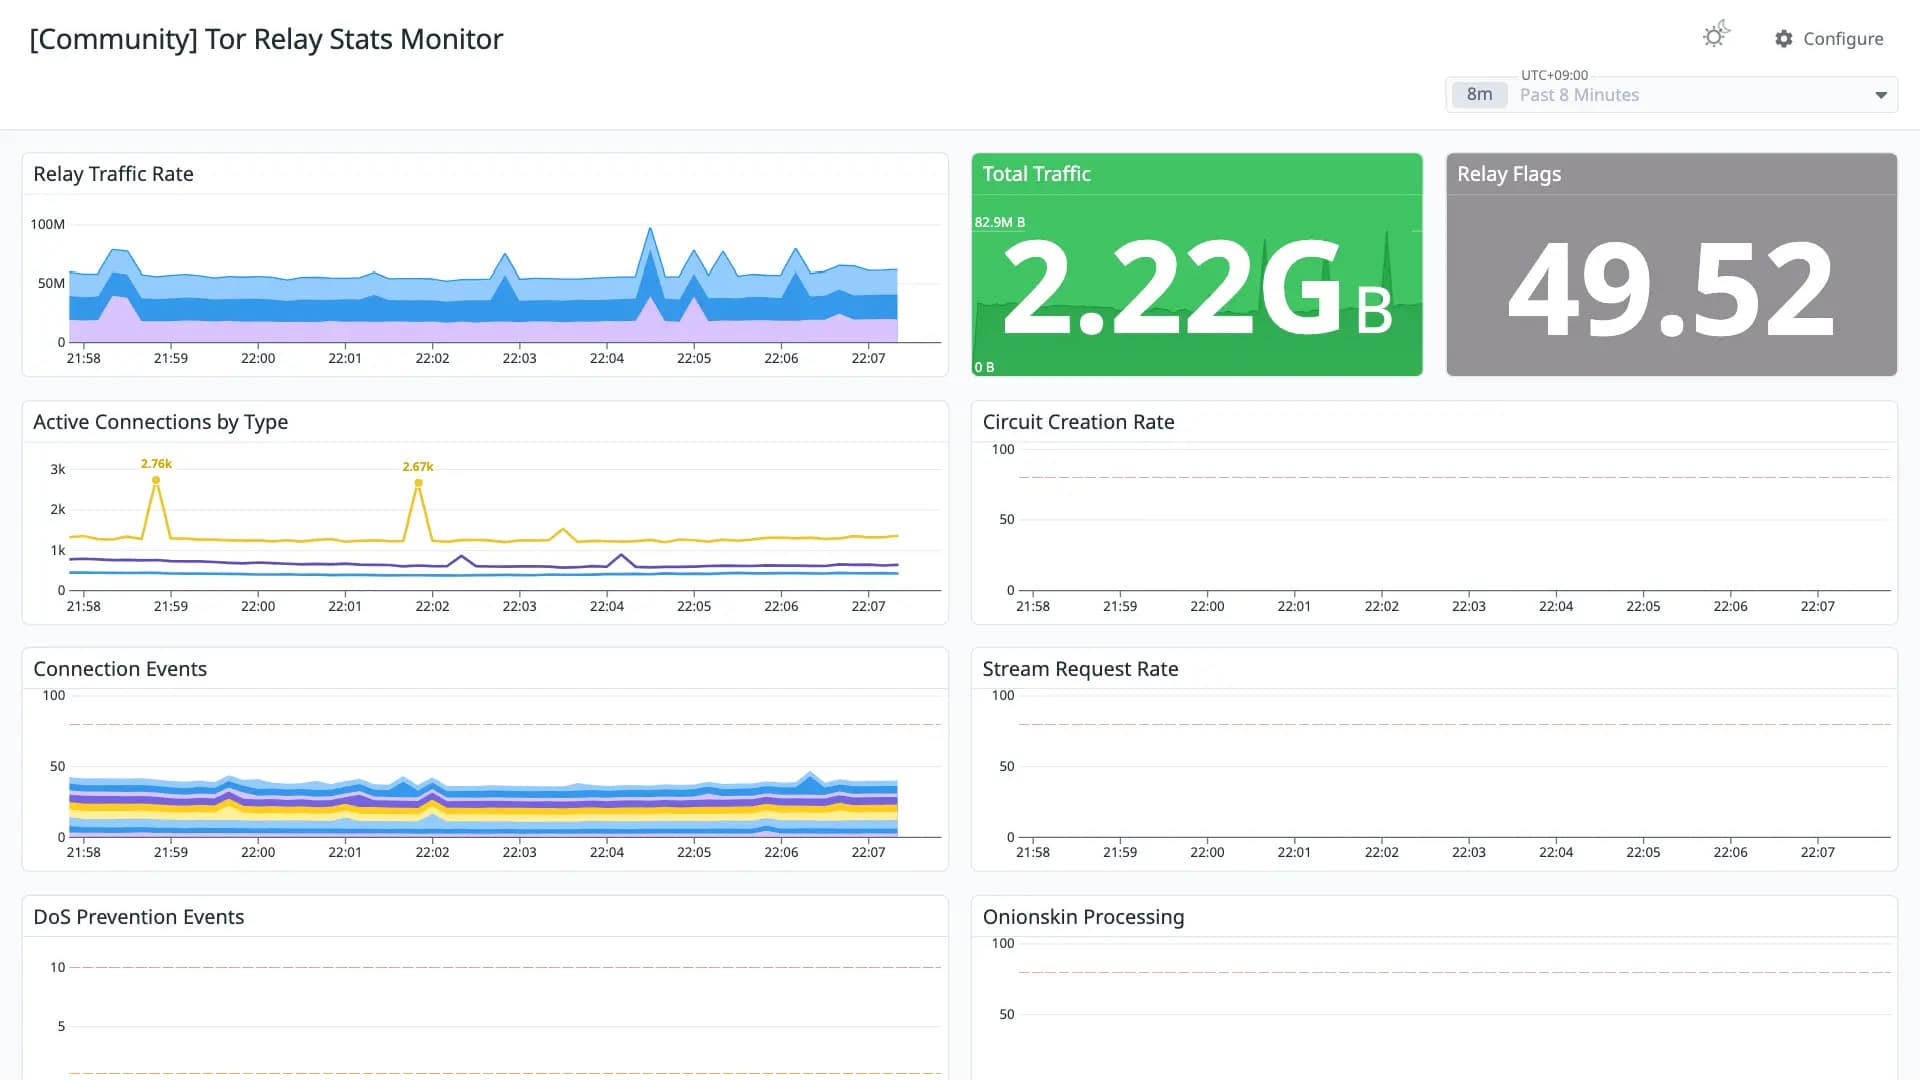Select the 2.67k peak marker
1920x1080 pixels.
click(x=418, y=483)
